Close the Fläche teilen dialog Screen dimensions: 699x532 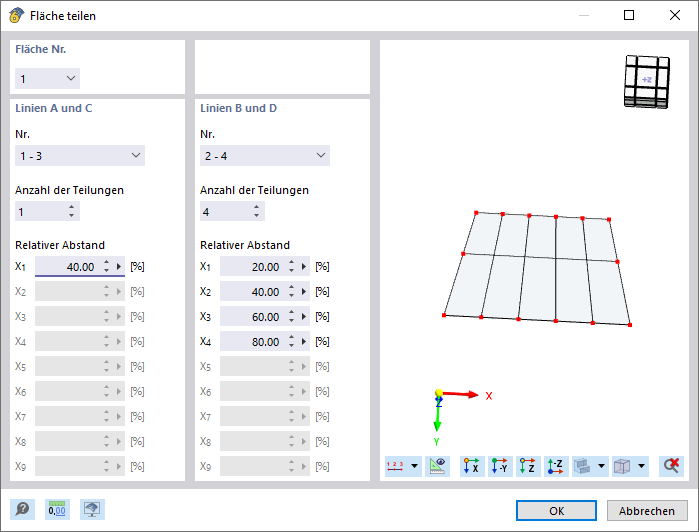coord(675,15)
